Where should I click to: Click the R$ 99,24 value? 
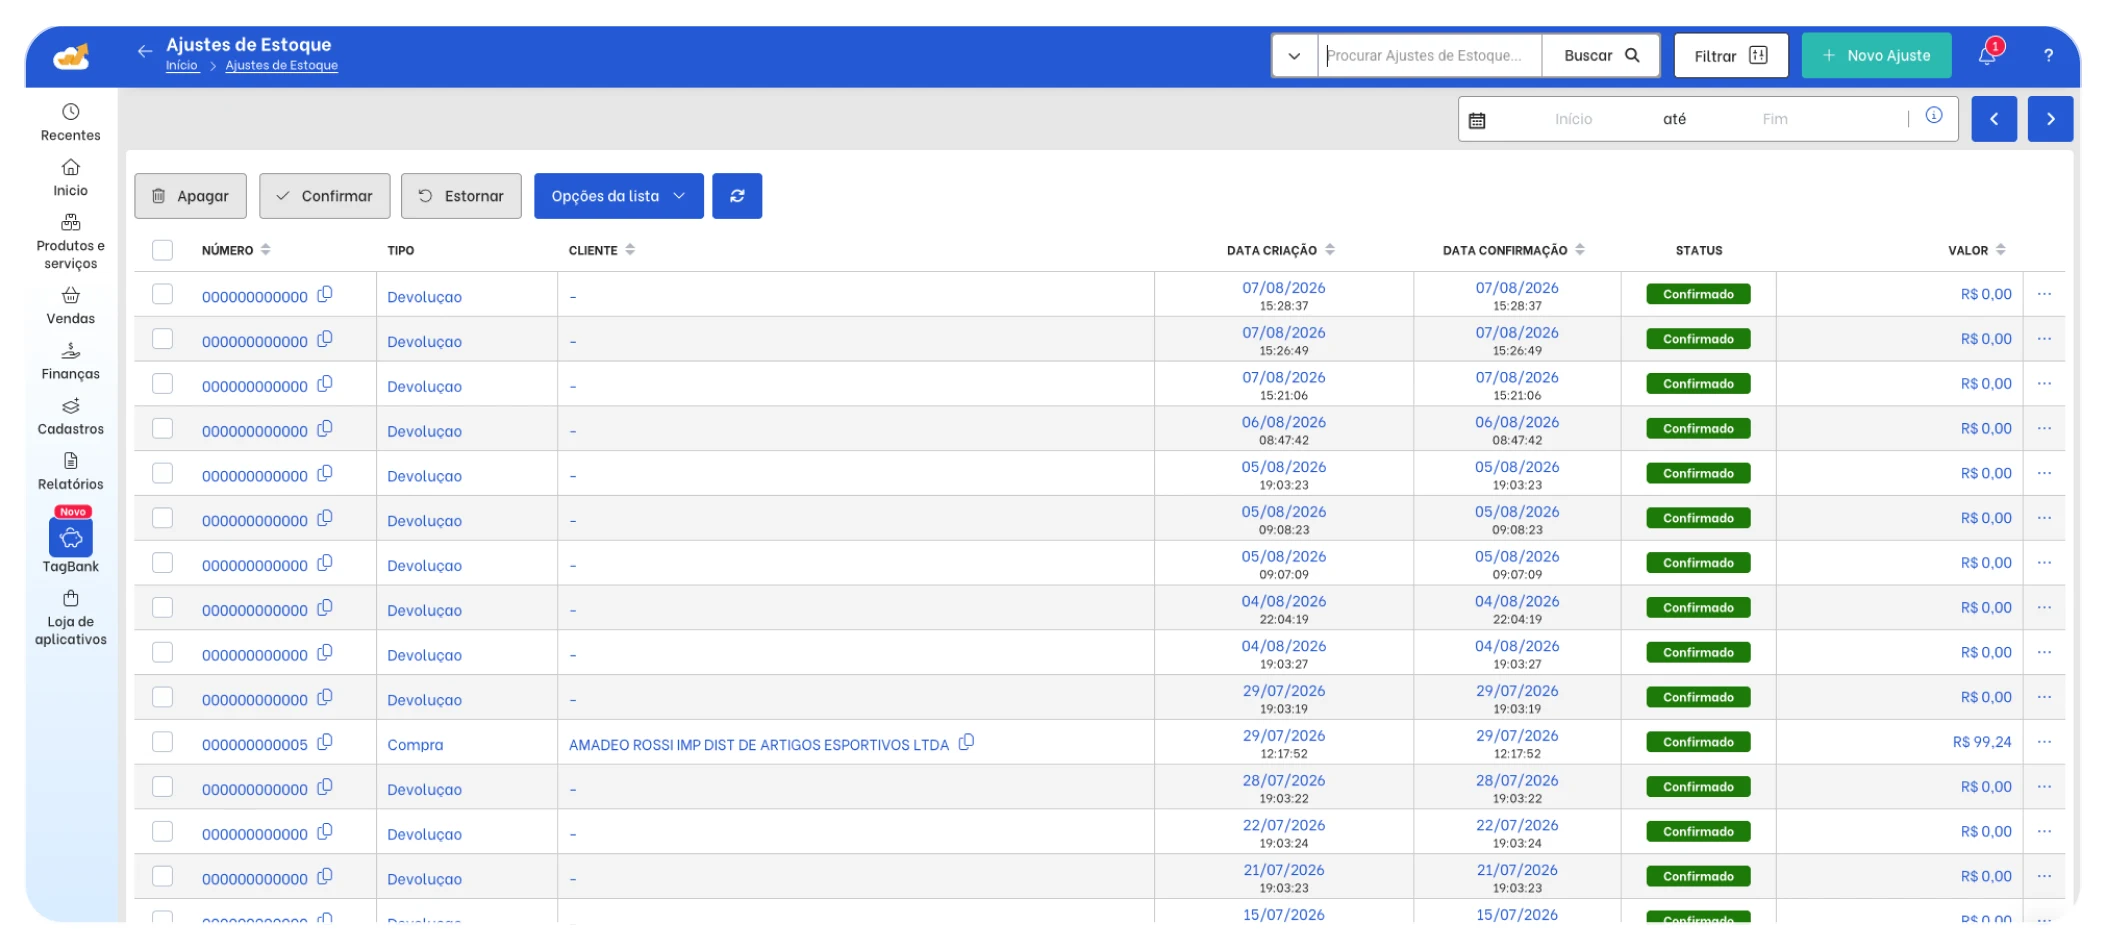1982,742
